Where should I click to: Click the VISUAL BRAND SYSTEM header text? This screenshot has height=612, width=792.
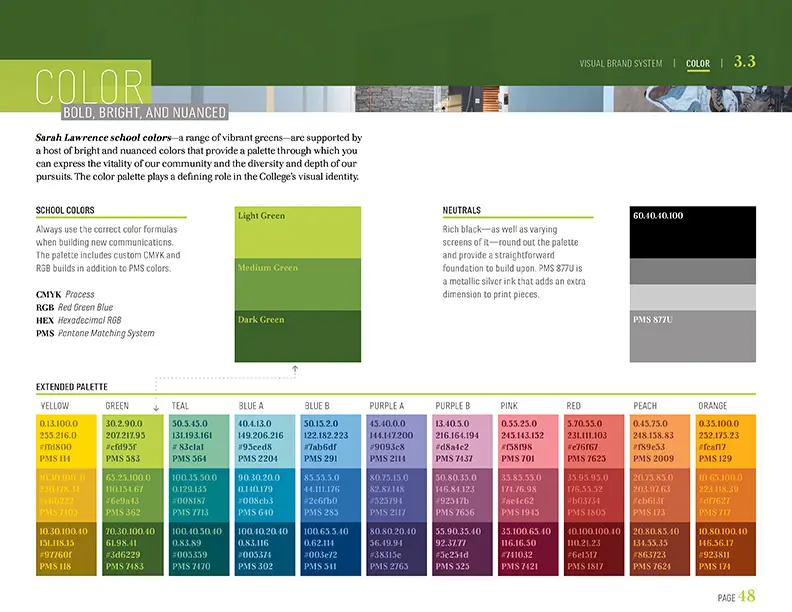[620, 64]
